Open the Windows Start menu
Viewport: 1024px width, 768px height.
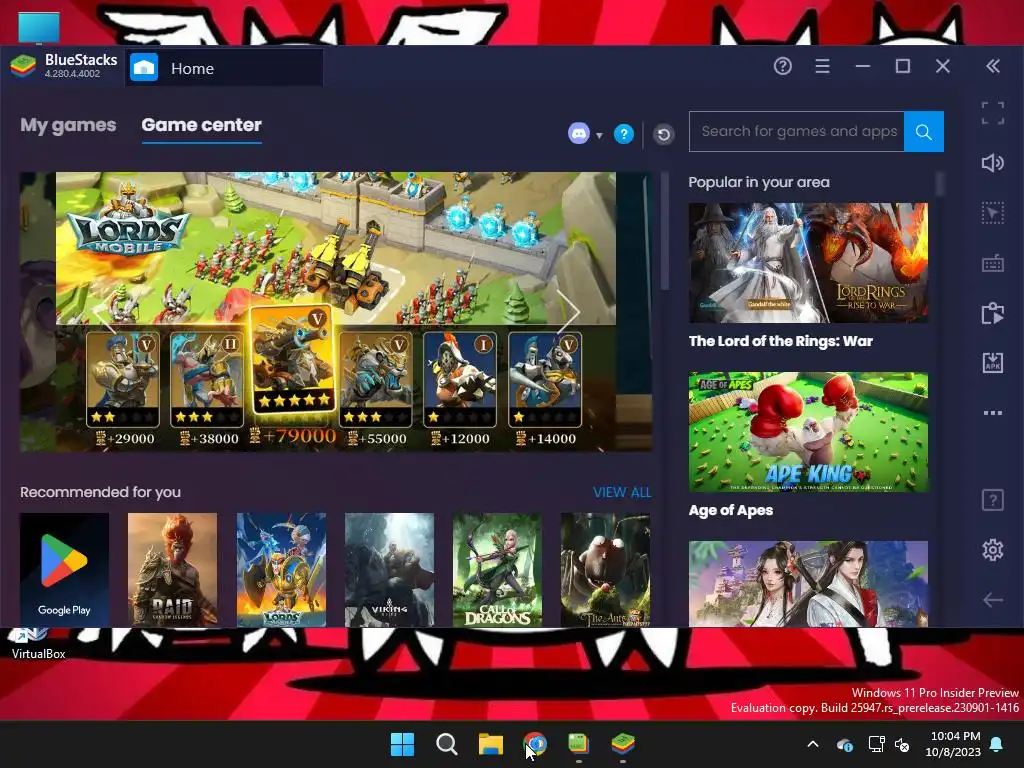(x=402, y=744)
